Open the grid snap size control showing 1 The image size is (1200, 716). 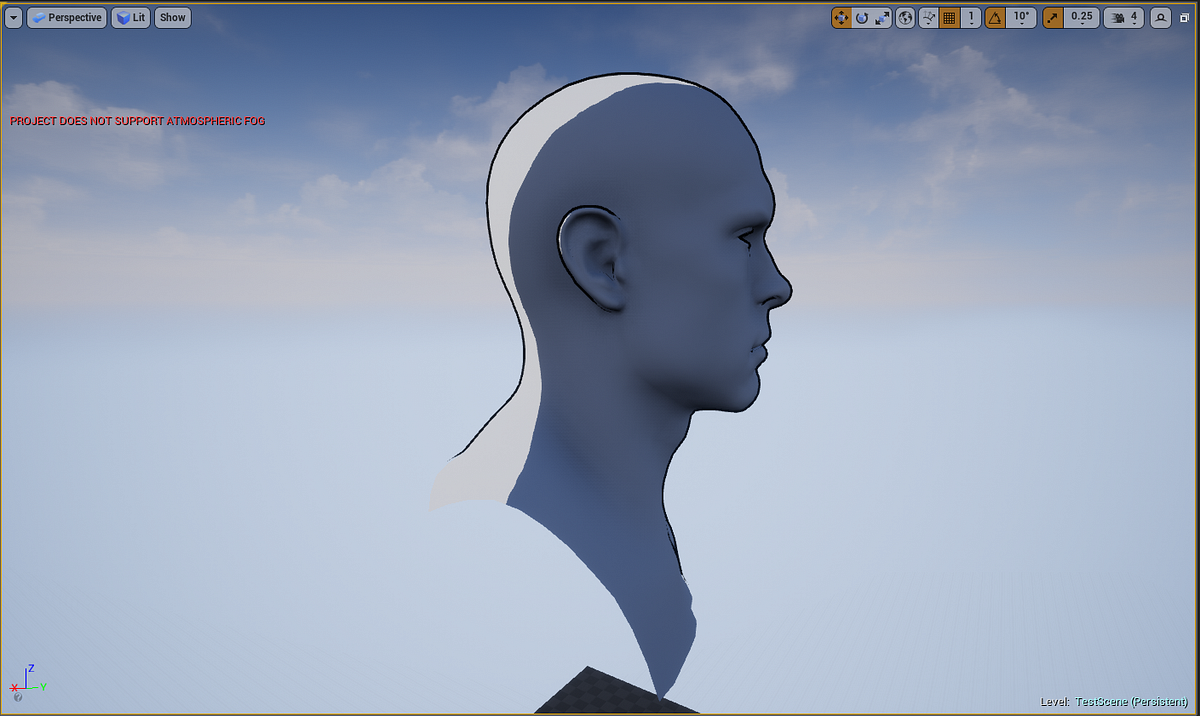(x=970, y=17)
